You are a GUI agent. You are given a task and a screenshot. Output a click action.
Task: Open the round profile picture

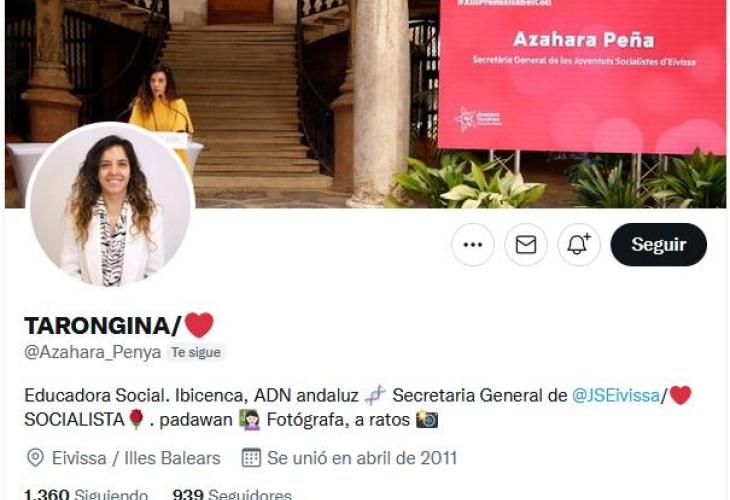[x=111, y=205]
